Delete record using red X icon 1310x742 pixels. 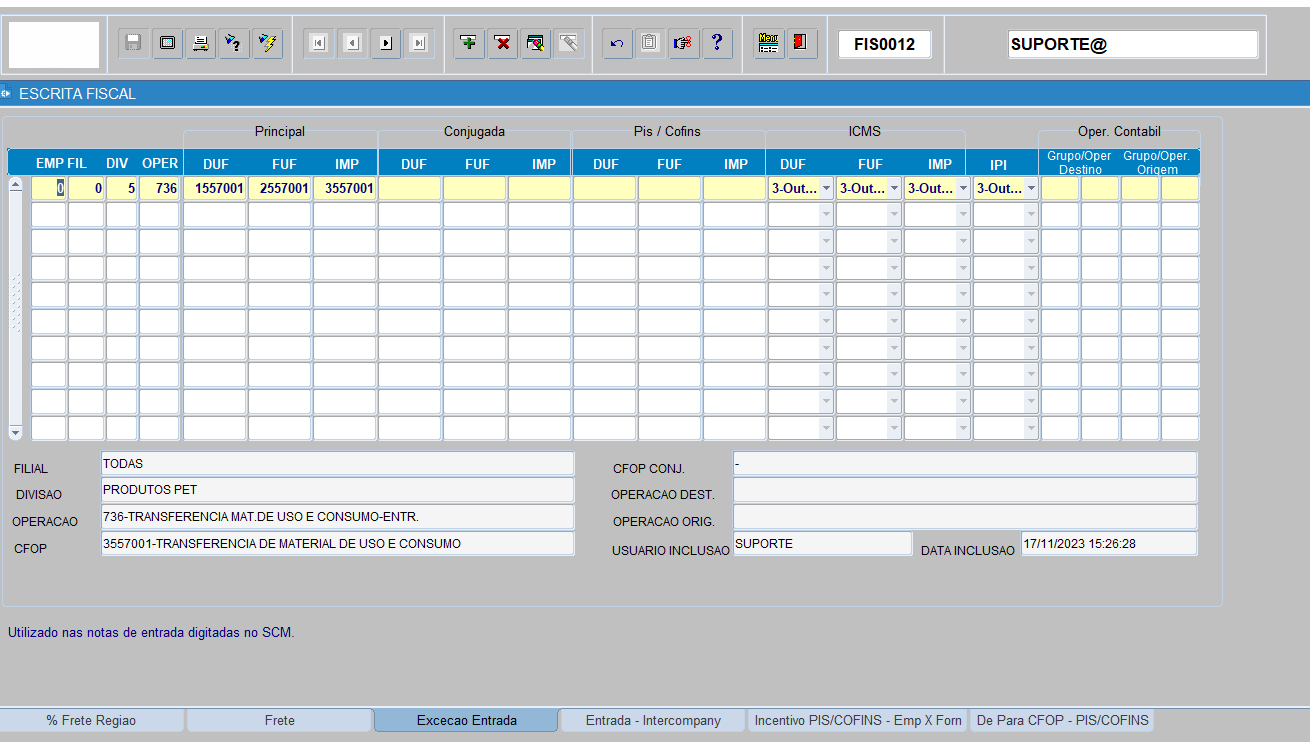tap(503, 43)
